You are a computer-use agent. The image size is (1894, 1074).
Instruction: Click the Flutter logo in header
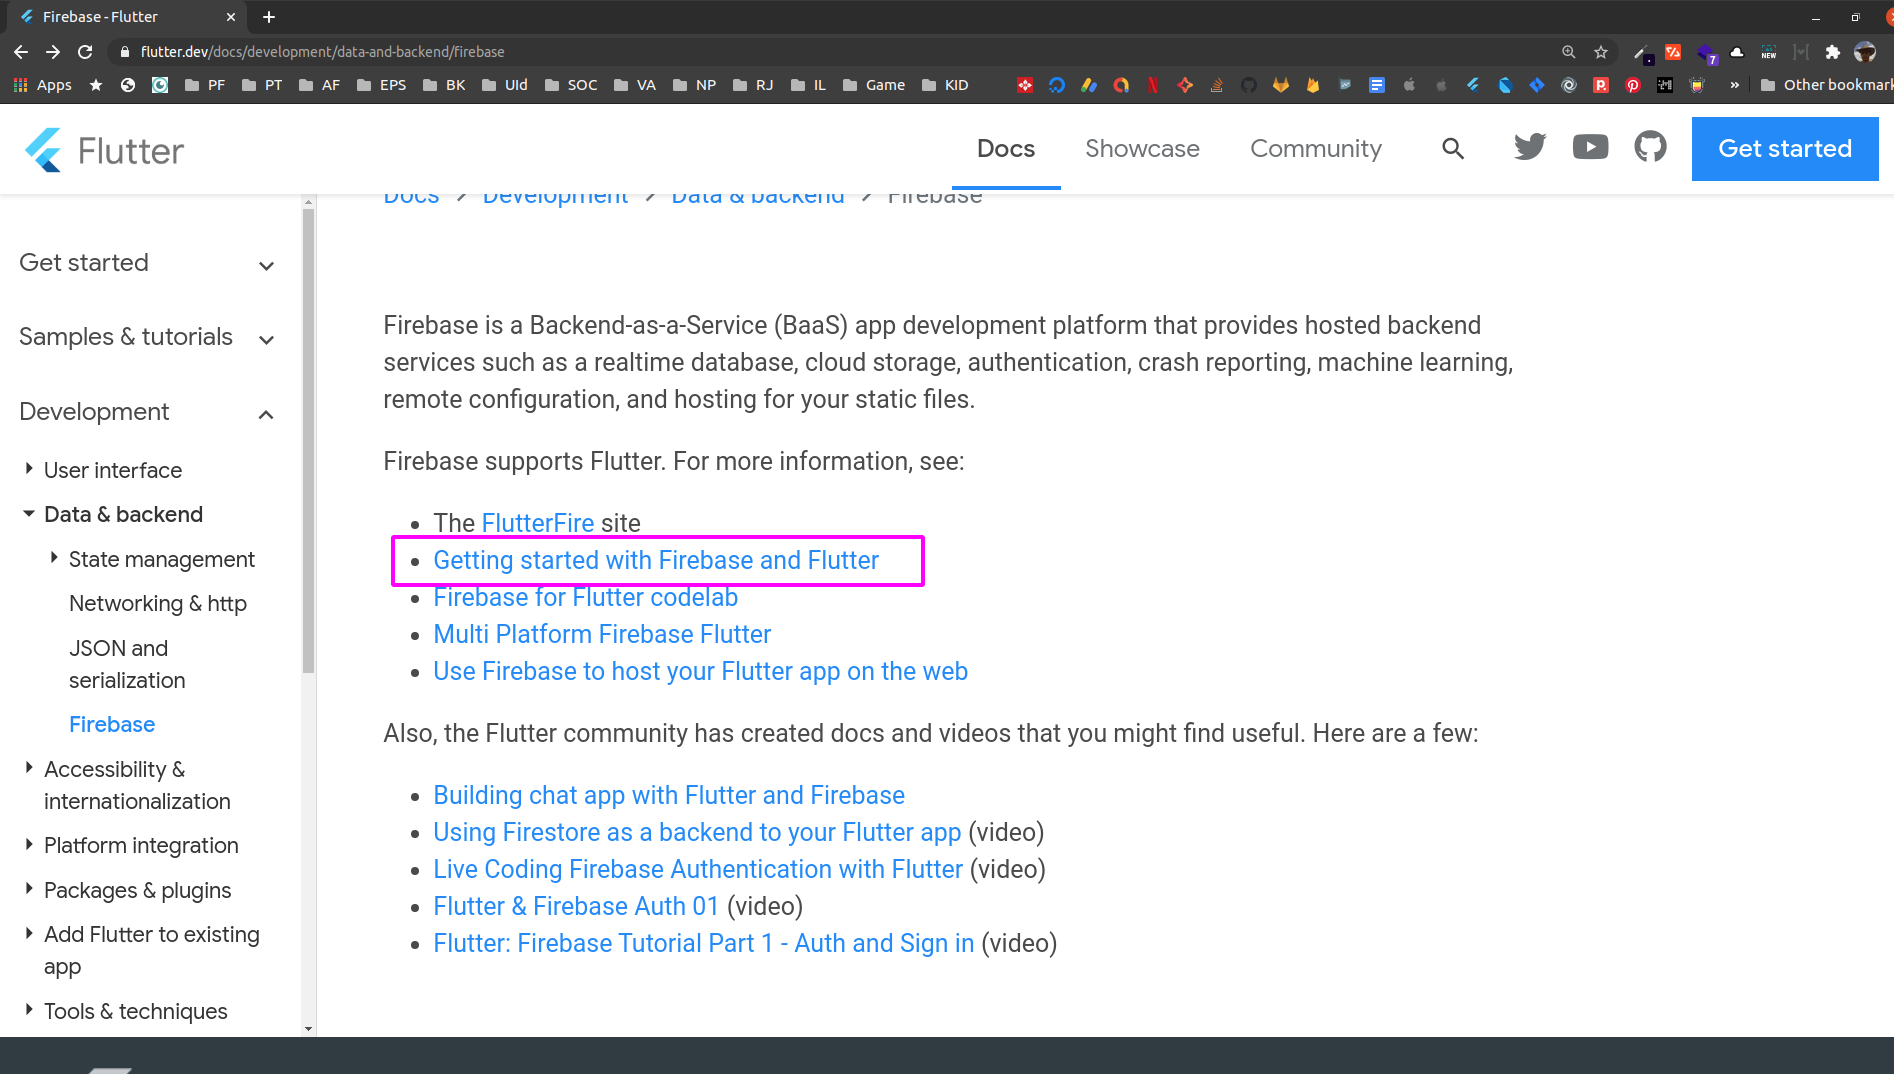(x=104, y=150)
